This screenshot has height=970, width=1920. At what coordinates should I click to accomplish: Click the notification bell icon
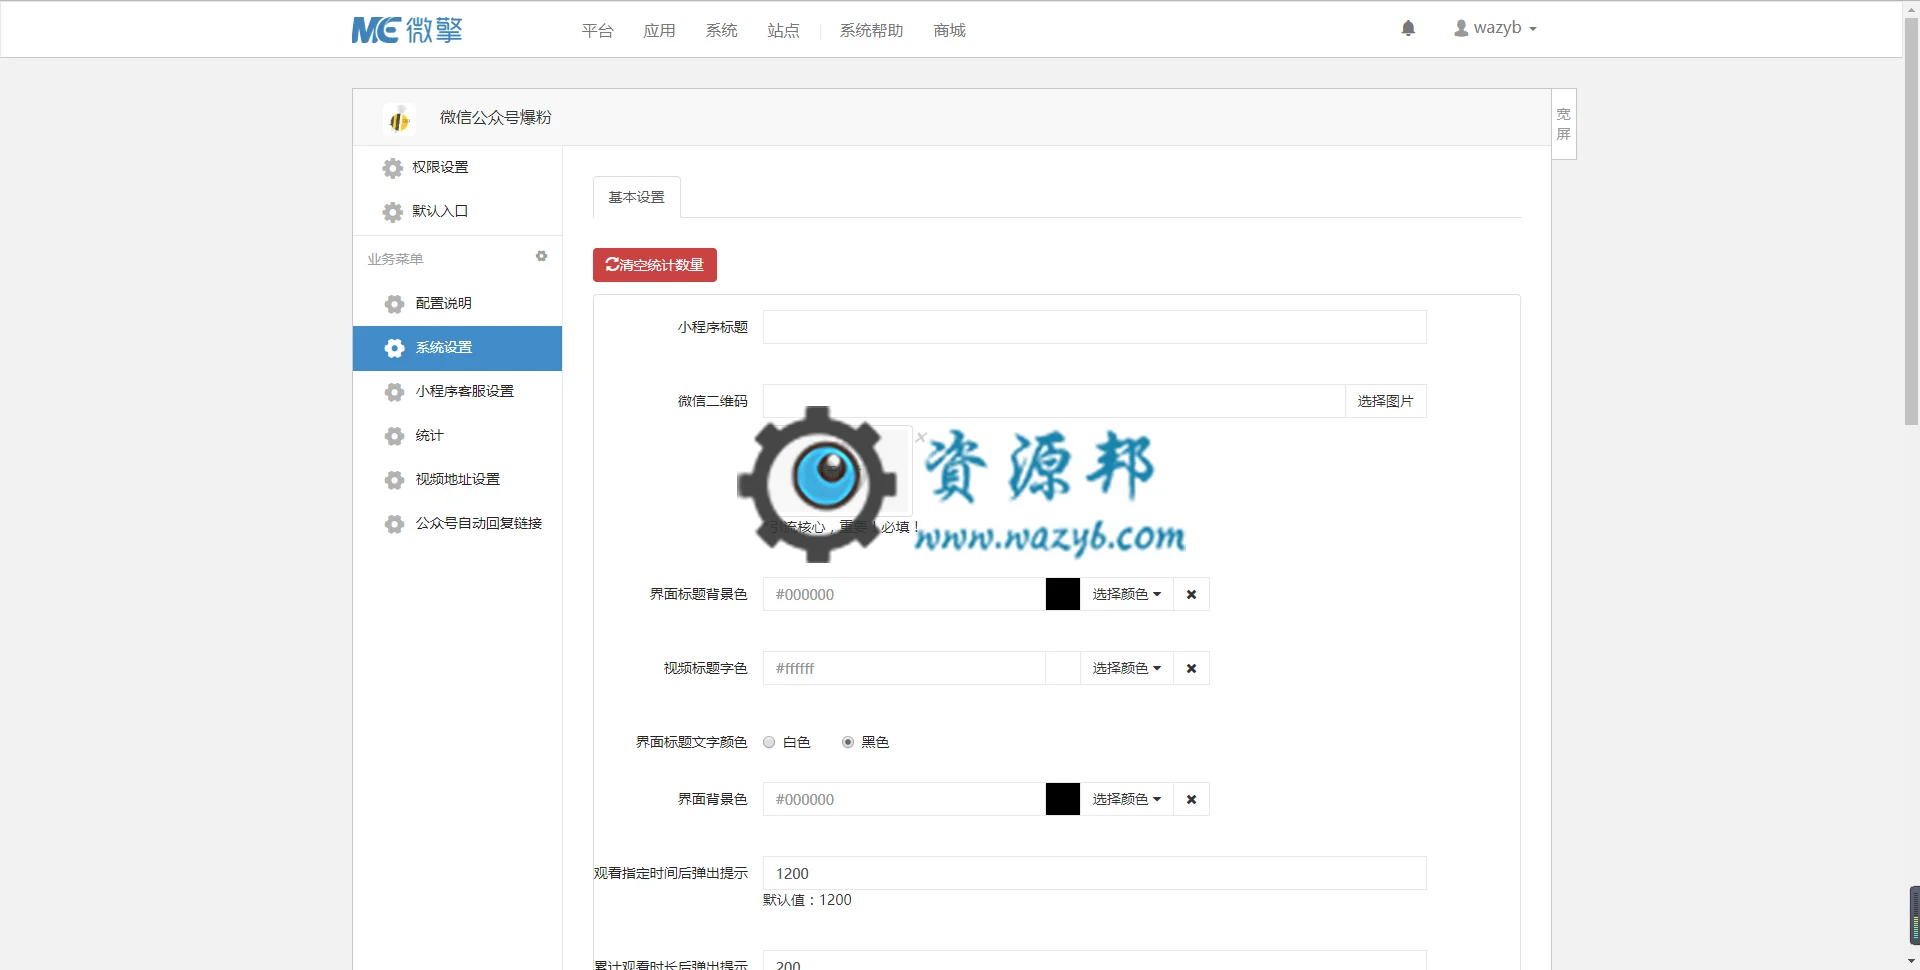coord(1408,28)
